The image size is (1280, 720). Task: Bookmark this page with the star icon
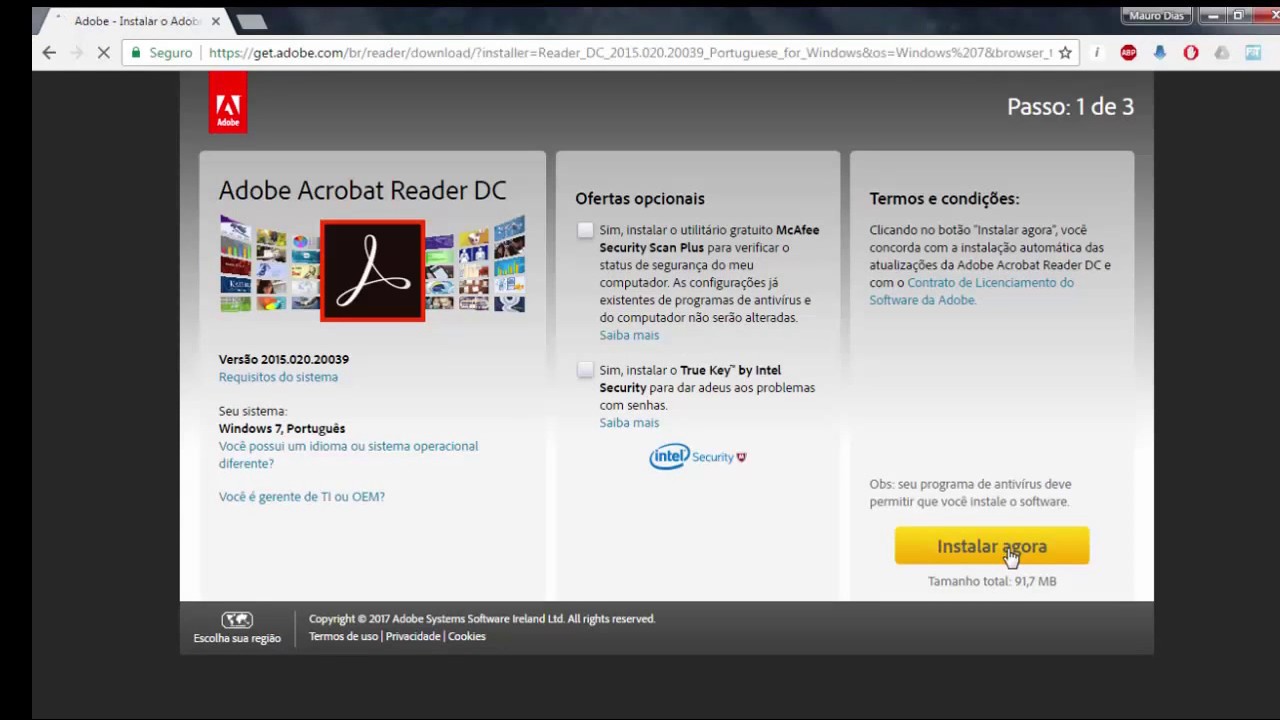(1065, 53)
